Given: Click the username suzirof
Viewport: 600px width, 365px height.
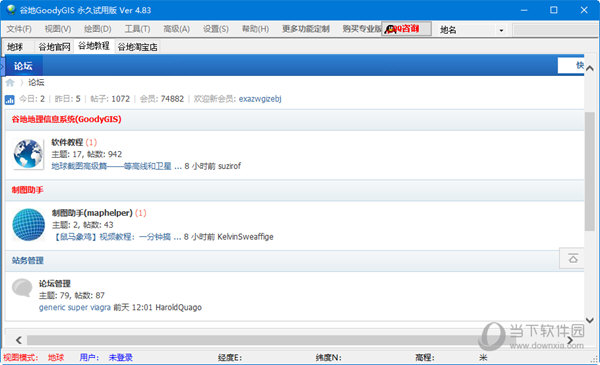Looking at the screenshot, I should click(230, 166).
